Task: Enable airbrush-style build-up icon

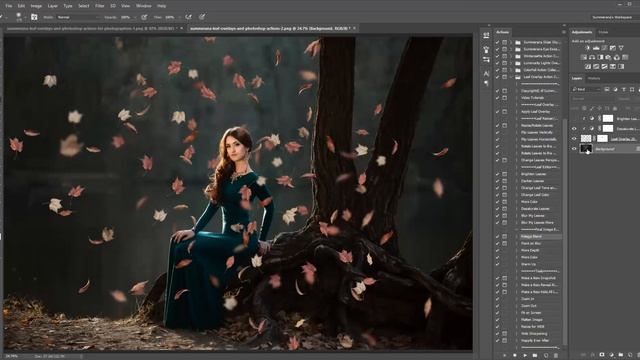Action: click(188, 17)
